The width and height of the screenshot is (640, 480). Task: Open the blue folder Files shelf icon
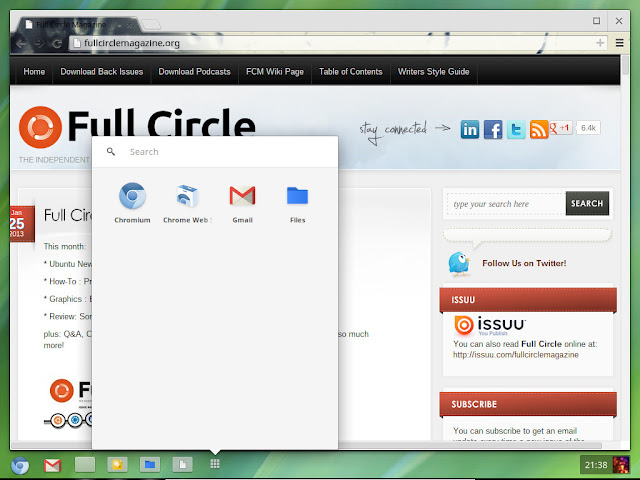pyautogui.click(x=150, y=464)
